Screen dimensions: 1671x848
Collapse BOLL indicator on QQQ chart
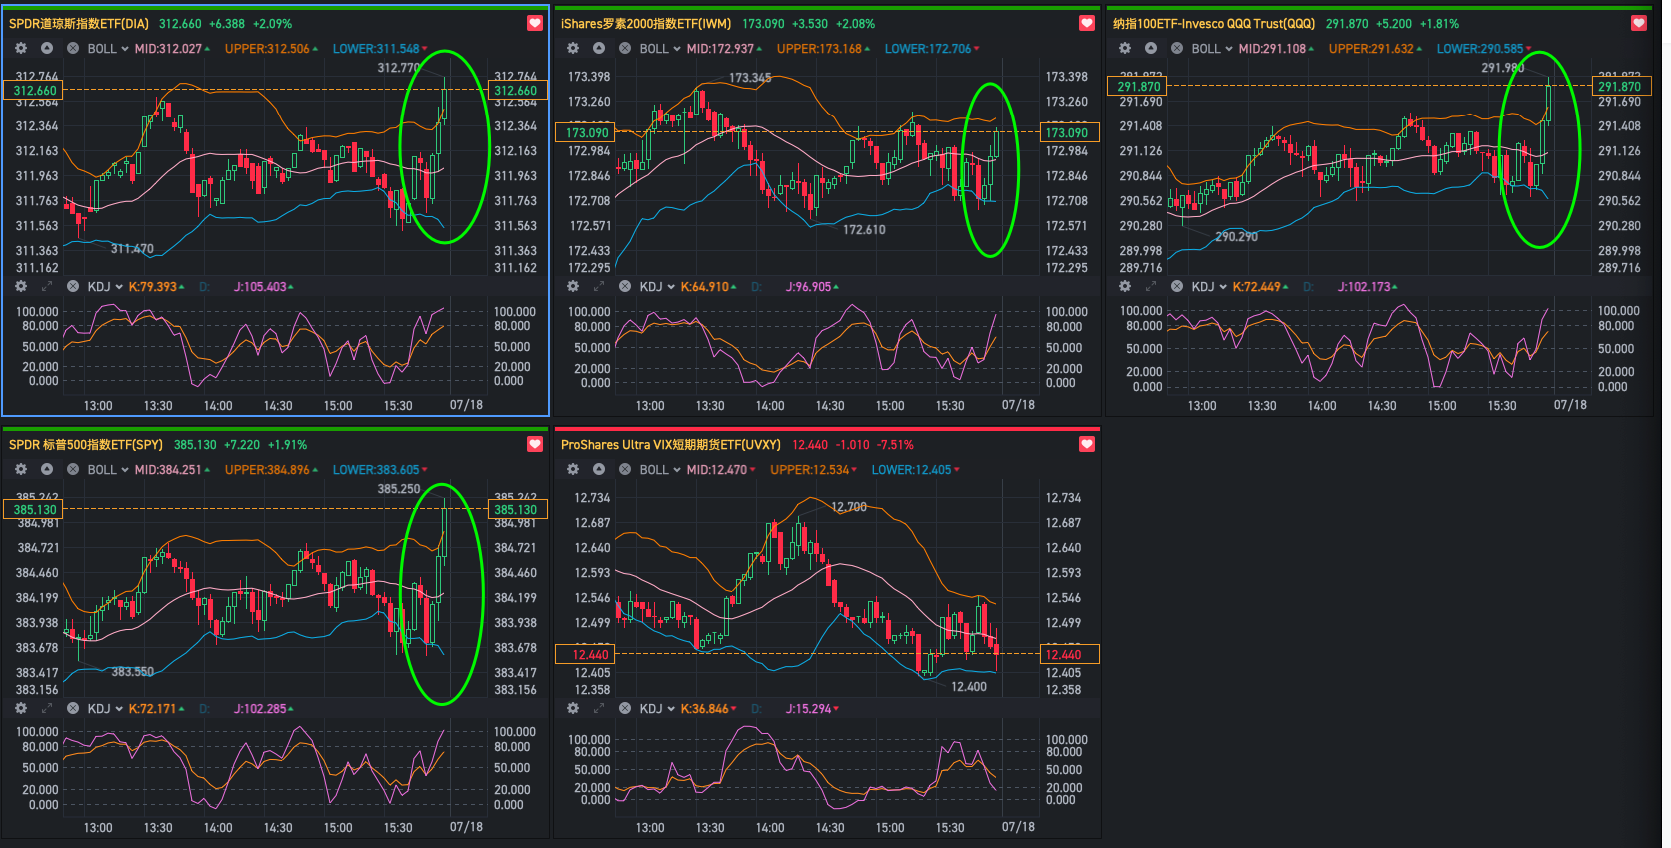pyautogui.click(x=1151, y=48)
